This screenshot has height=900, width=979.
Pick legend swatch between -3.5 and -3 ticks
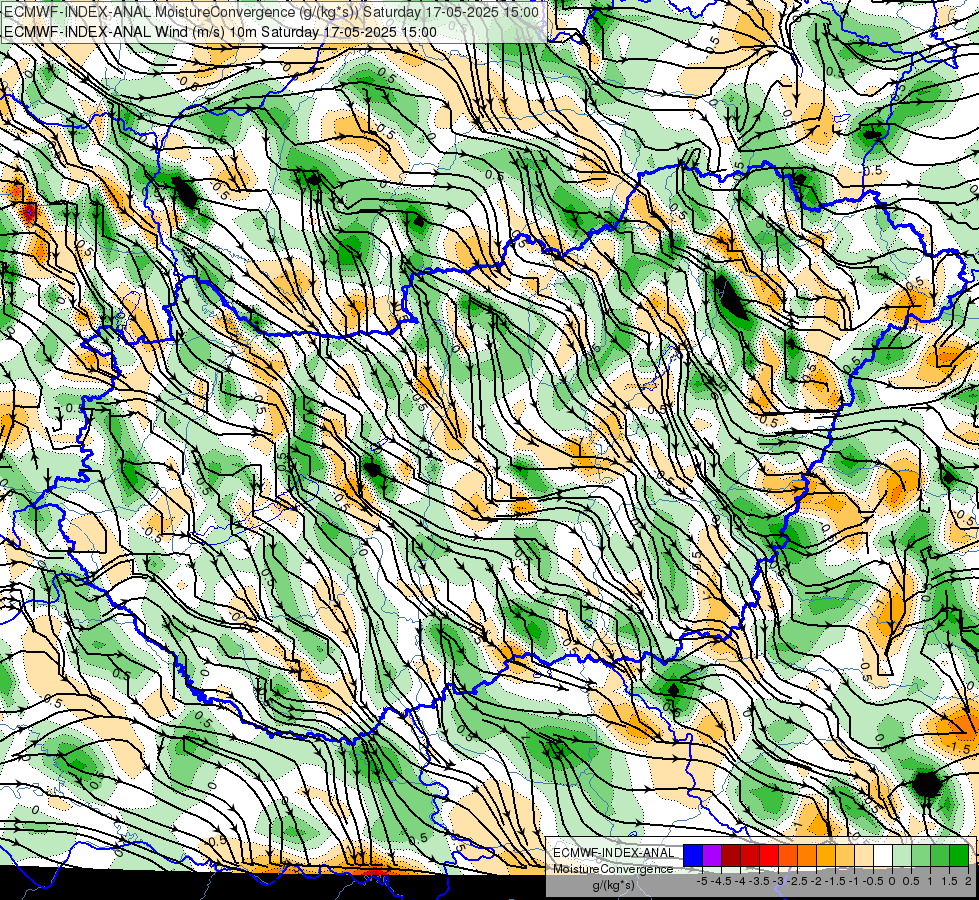pos(769,855)
